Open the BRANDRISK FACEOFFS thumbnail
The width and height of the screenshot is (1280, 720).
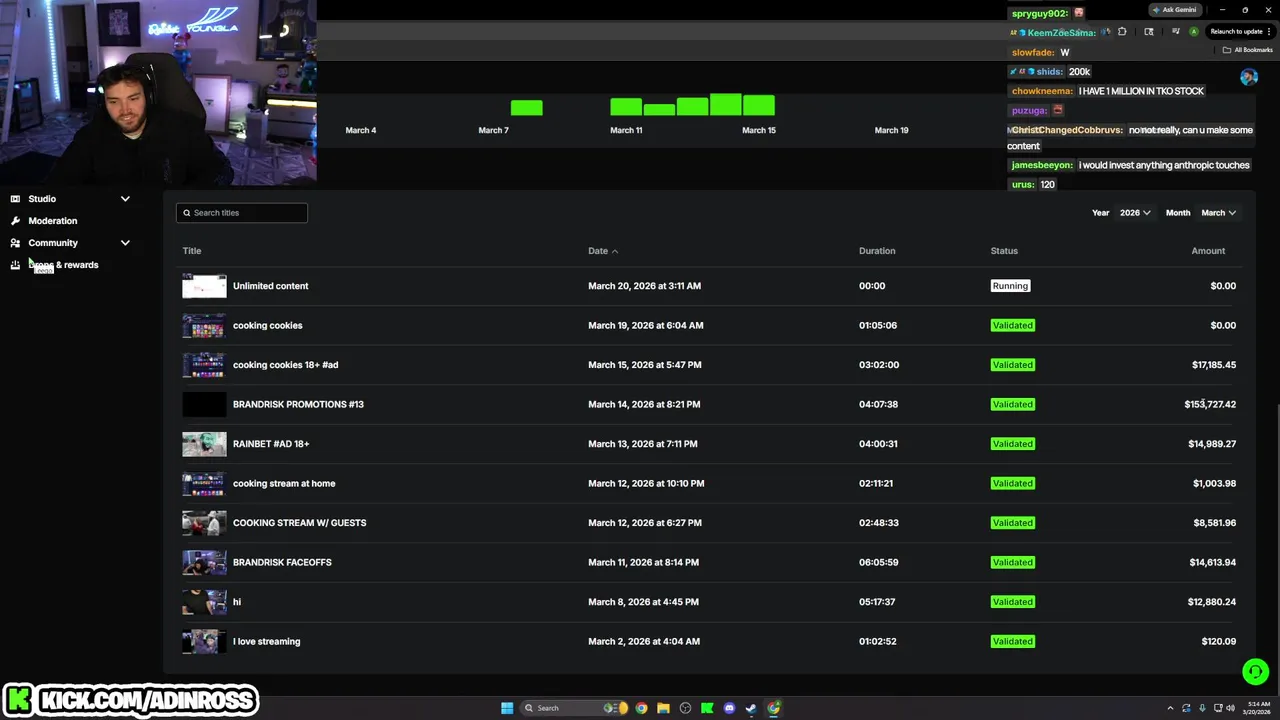[204, 562]
